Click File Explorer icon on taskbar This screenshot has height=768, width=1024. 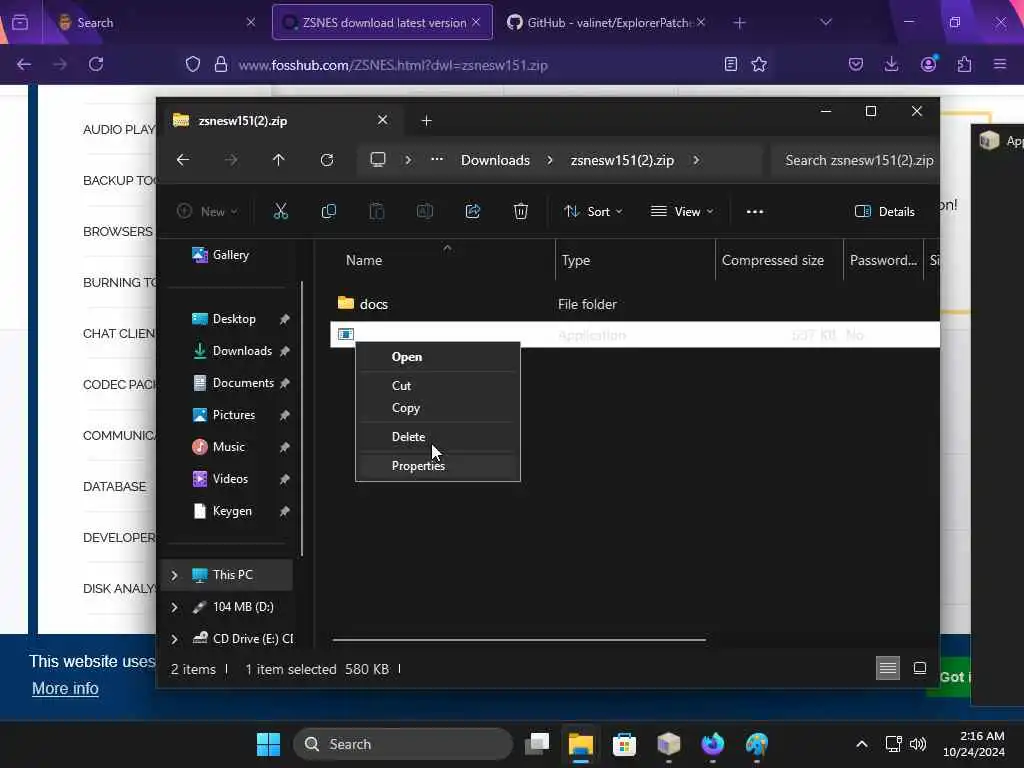[x=581, y=744]
